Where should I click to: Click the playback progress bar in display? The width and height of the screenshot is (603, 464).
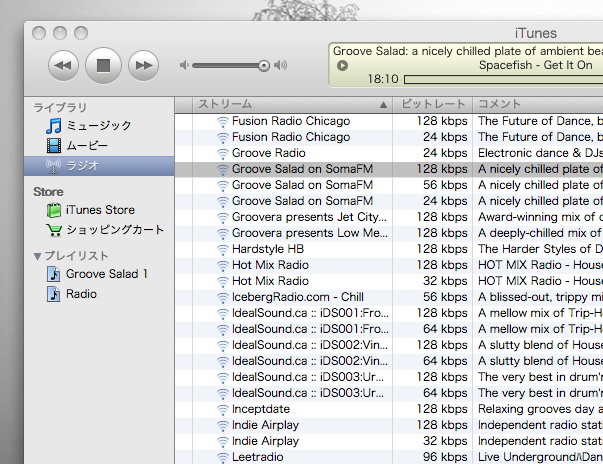coord(504,80)
